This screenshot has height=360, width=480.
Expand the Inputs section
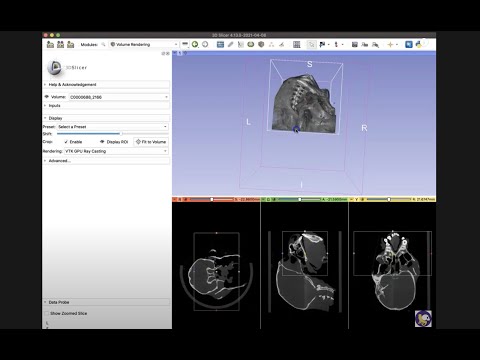pyautogui.click(x=106, y=106)
